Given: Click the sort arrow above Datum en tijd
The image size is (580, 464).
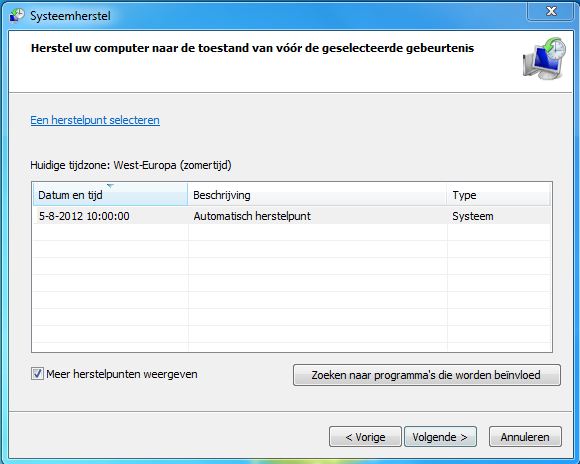Looking at the screenshot, I should (x=110, y=186).
